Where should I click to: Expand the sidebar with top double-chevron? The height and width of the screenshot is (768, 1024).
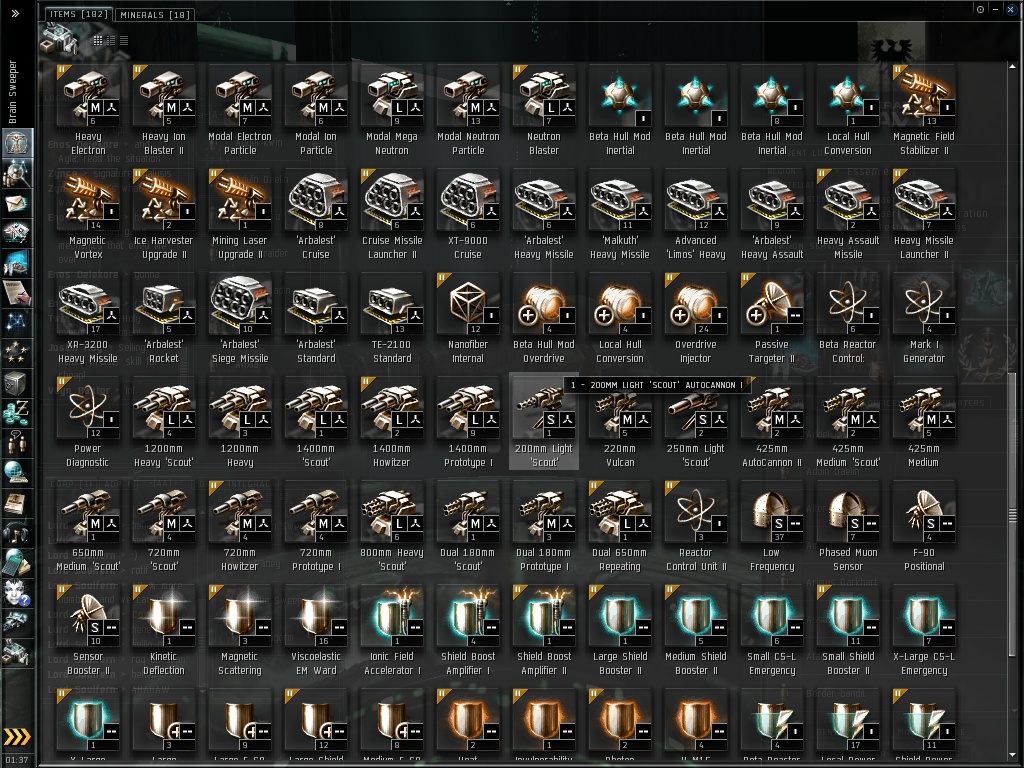click(x=15, y=13)
